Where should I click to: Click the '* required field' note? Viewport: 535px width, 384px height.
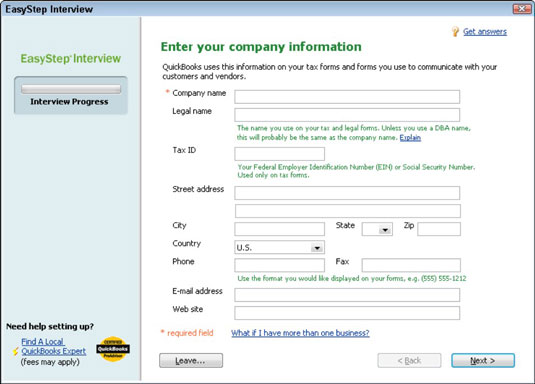tap(187, 333)
